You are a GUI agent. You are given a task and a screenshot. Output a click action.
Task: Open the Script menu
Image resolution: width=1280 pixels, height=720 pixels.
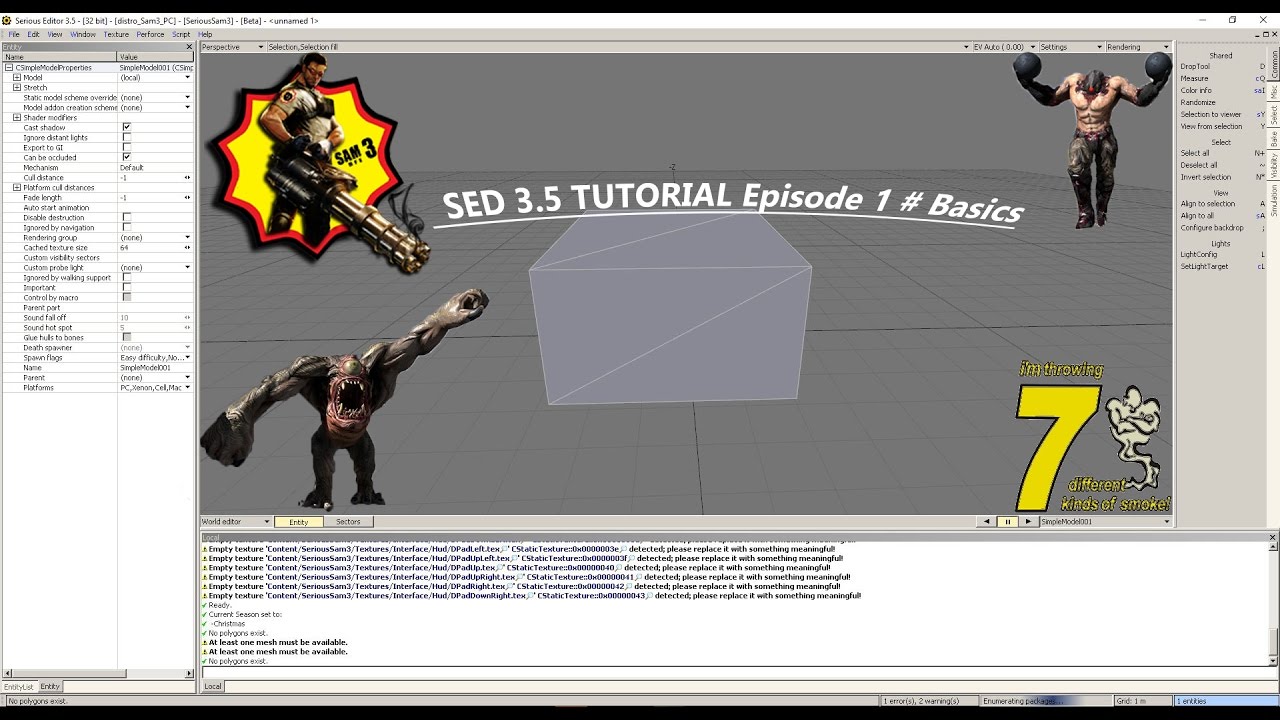tap(181, 34)
